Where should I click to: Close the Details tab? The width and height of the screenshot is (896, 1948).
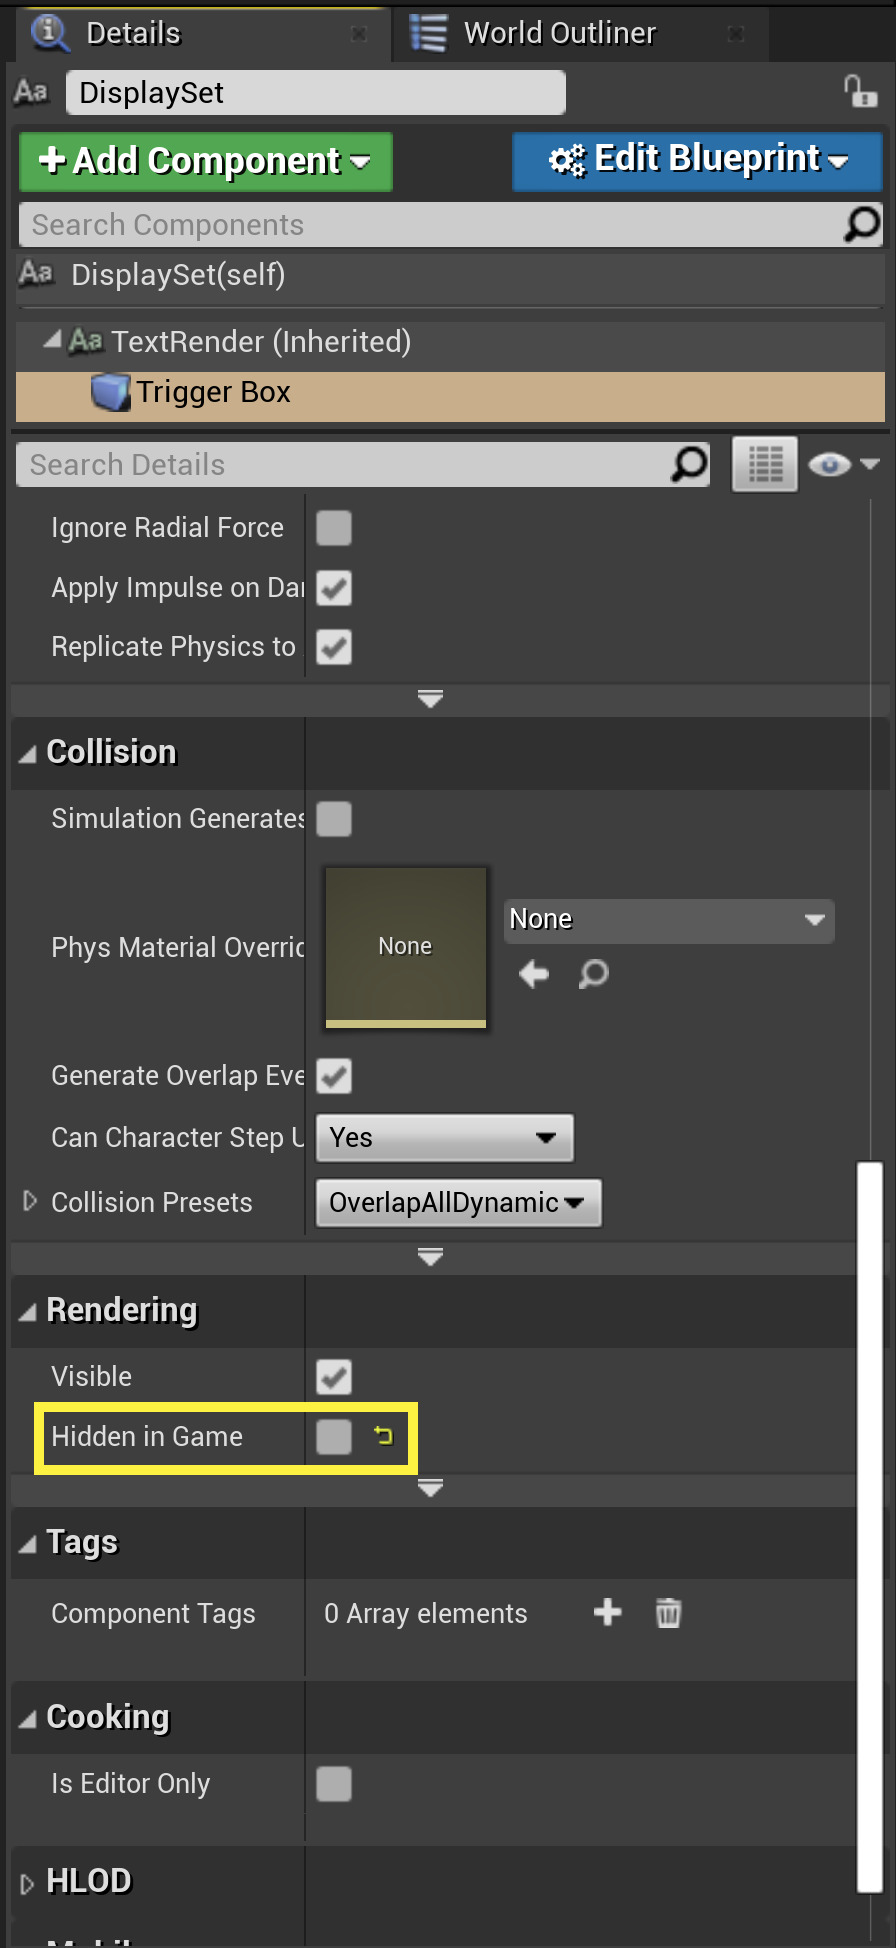359,34
